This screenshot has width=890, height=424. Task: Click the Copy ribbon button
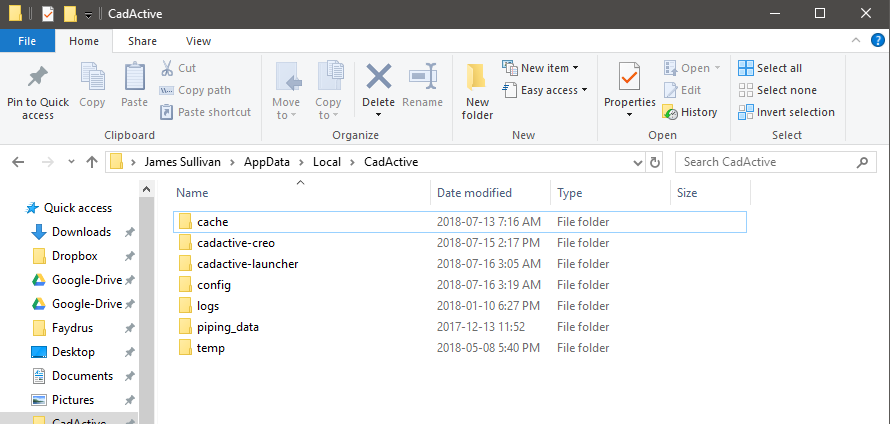(x=92, y=85)
